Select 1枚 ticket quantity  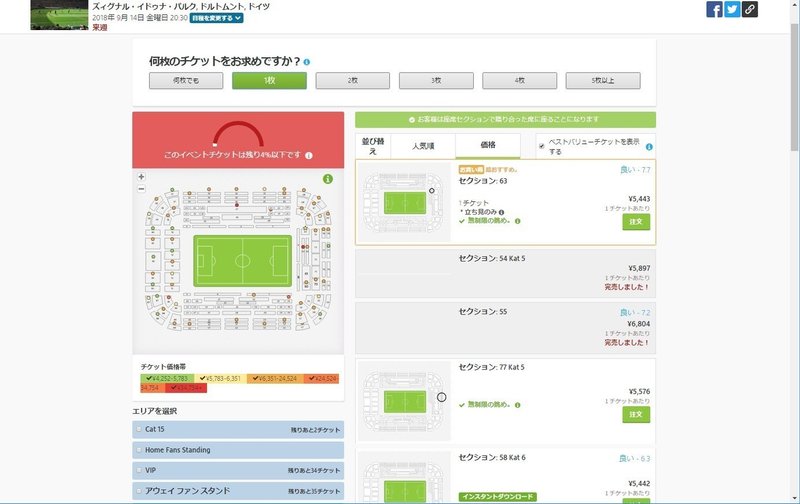pyautogui.click(x=269, y=81)
